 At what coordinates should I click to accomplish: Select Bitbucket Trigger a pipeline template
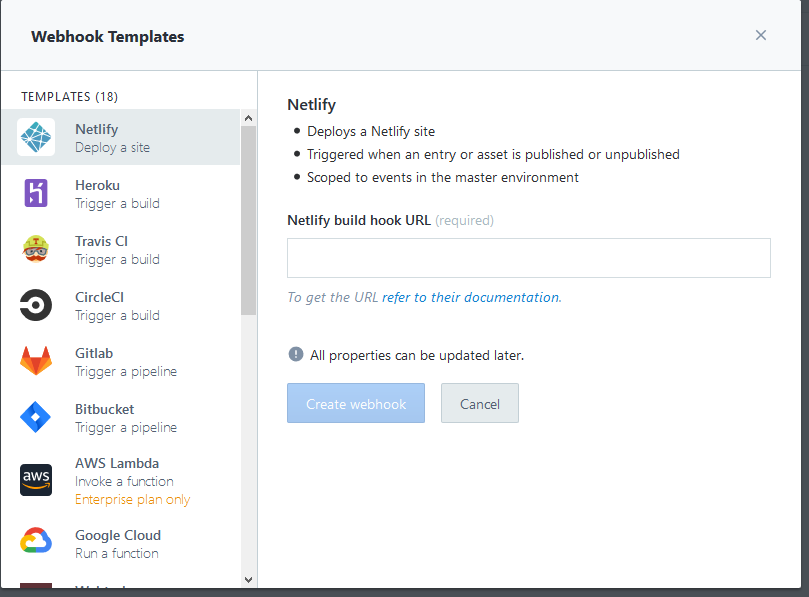[121, 417]
